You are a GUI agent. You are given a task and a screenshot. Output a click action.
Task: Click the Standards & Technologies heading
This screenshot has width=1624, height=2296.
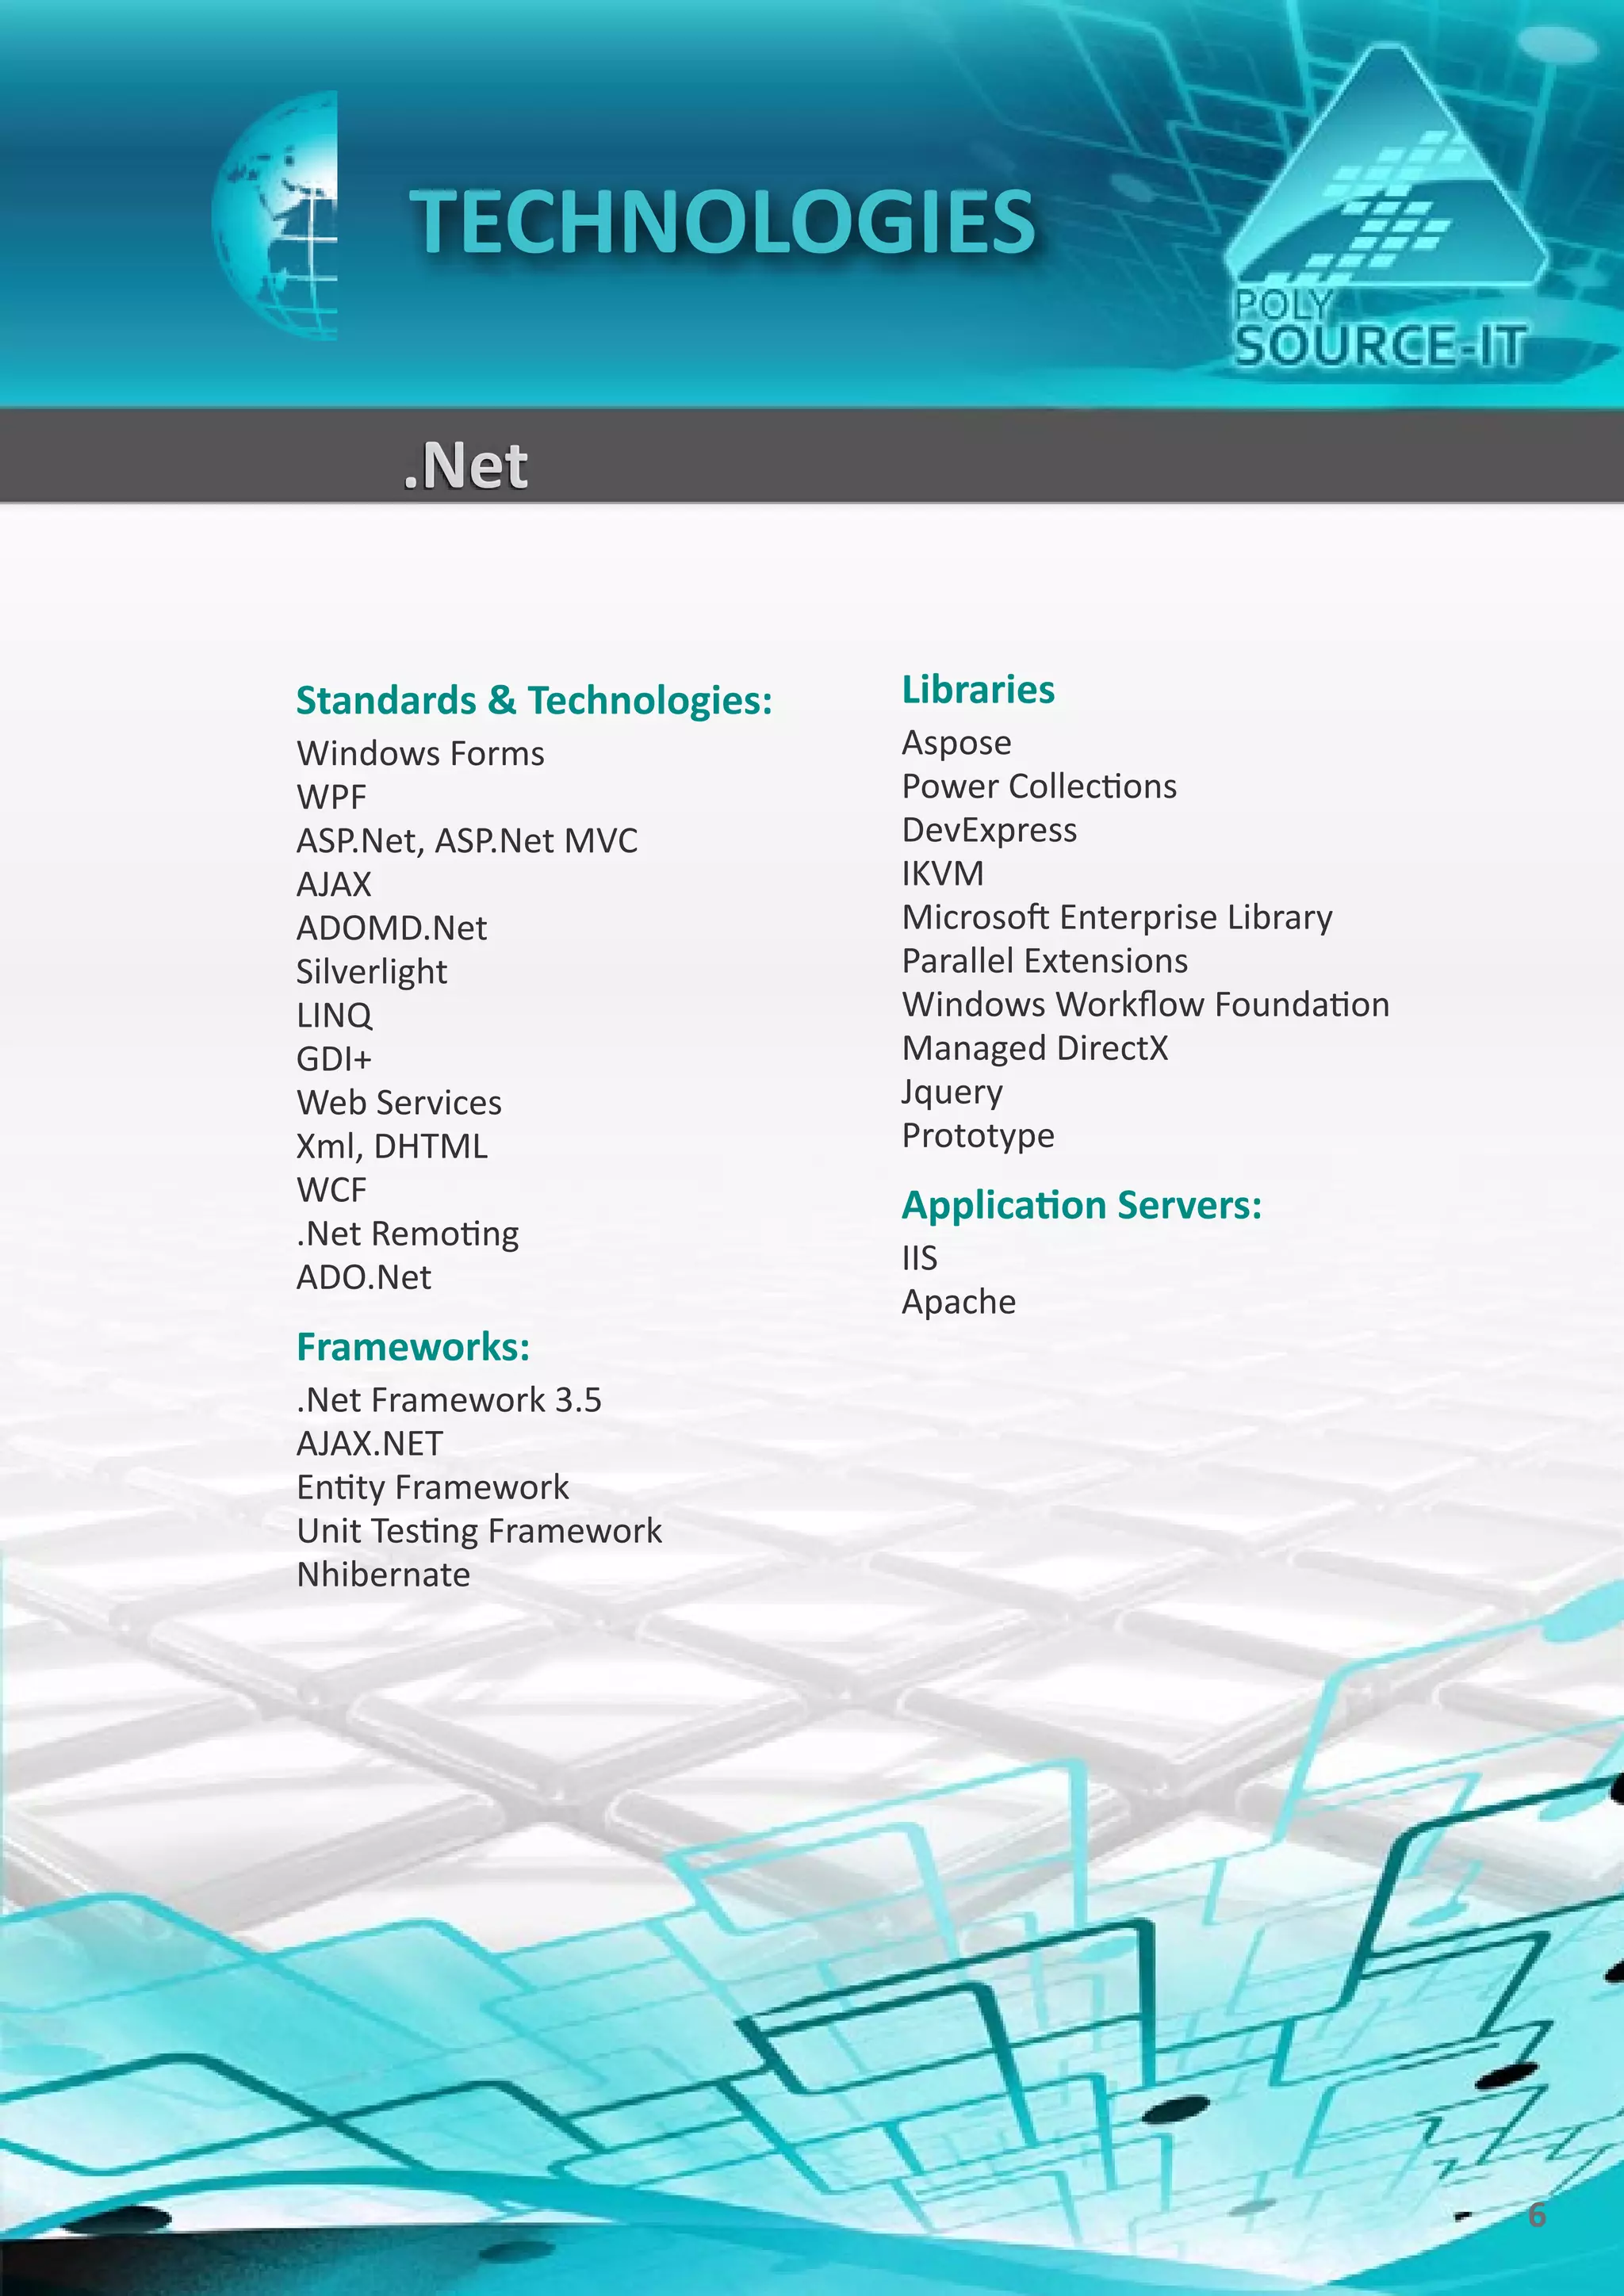coord(534,700)
